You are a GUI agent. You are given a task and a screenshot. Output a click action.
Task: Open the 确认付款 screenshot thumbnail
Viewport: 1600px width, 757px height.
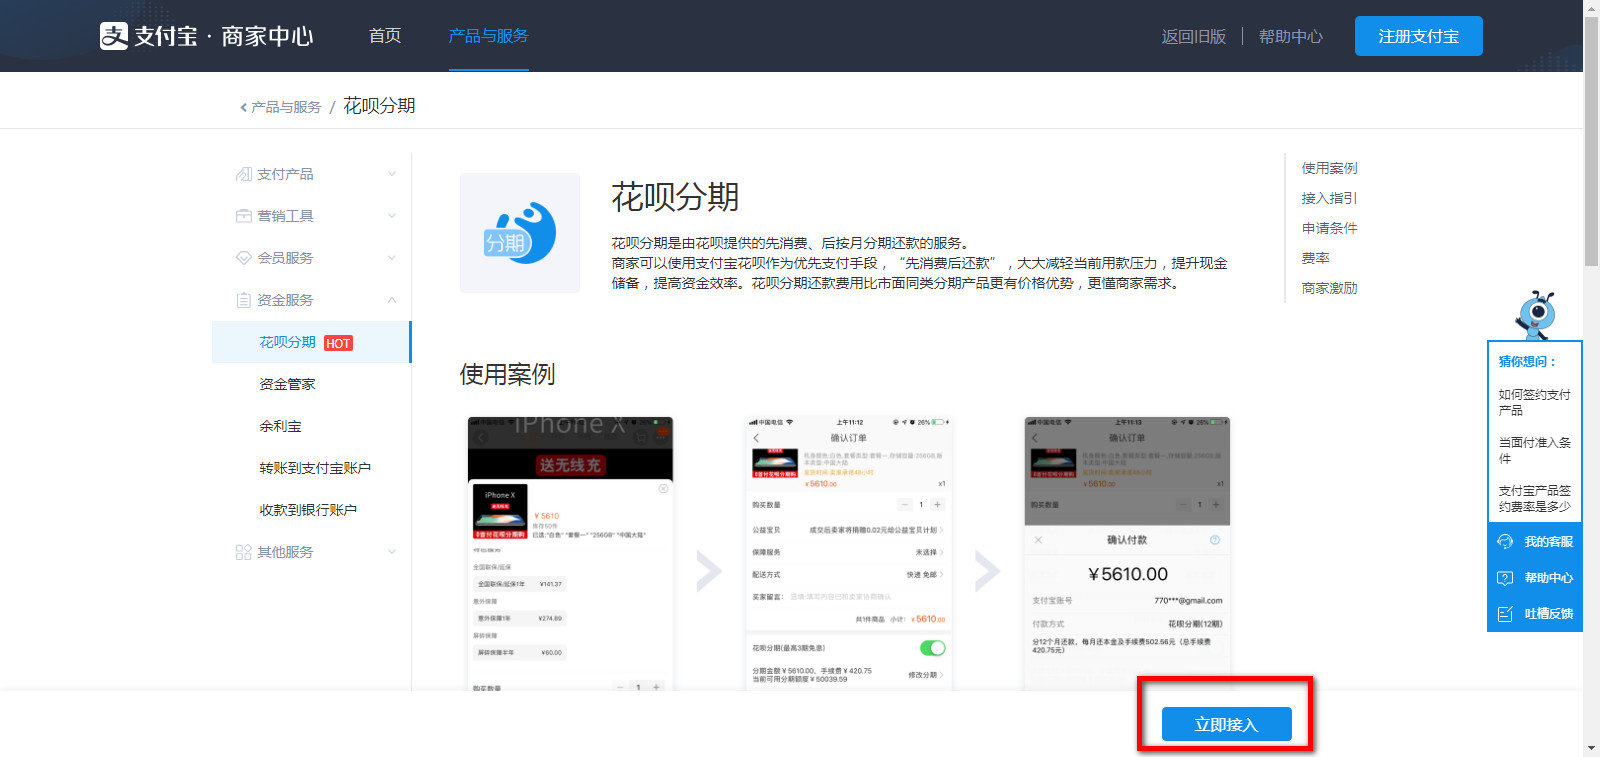pyautogui.click(x=1127, y=553)
